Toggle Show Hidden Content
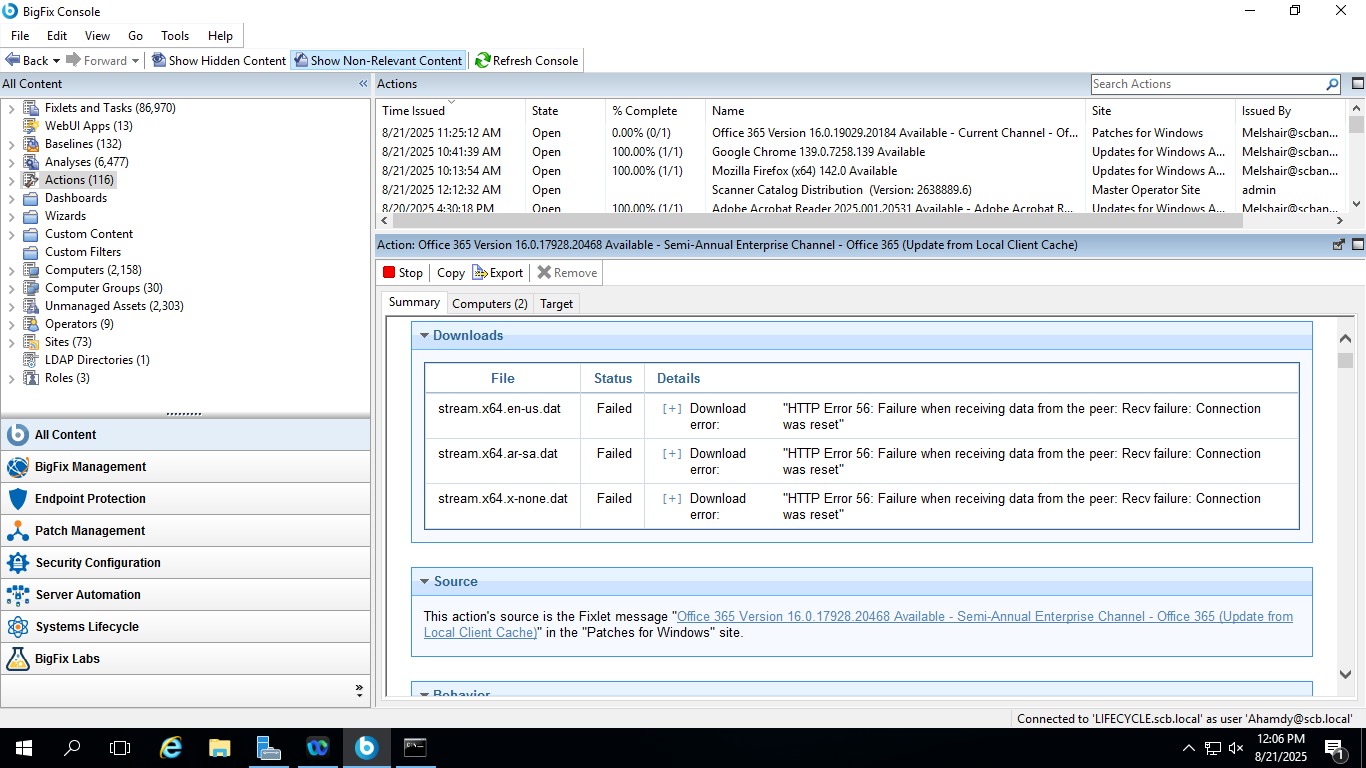 click(x=219, y=61)
